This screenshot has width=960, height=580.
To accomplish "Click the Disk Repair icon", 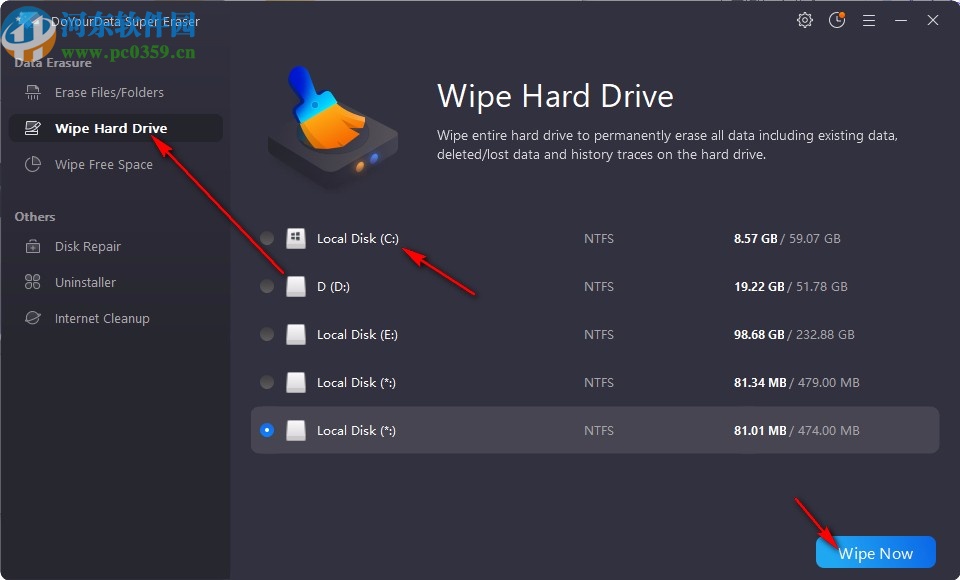I will tap(33, 247).
